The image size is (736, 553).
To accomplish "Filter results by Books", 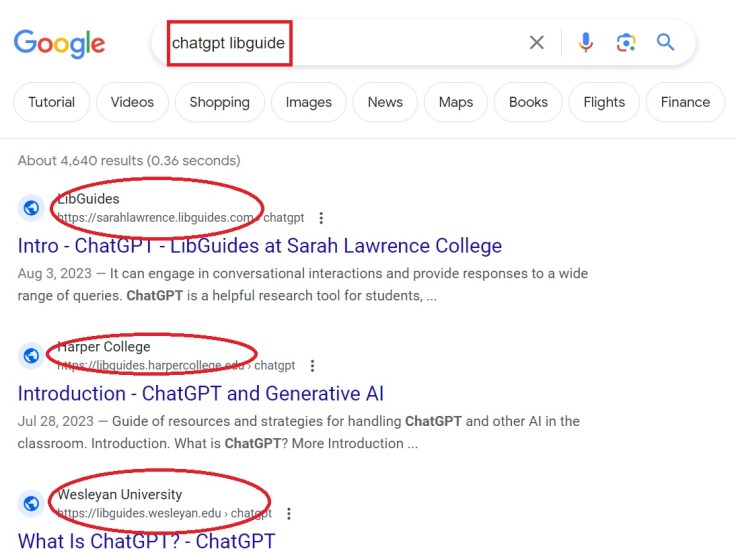I will pyautogui.click(x=528, y=102).
